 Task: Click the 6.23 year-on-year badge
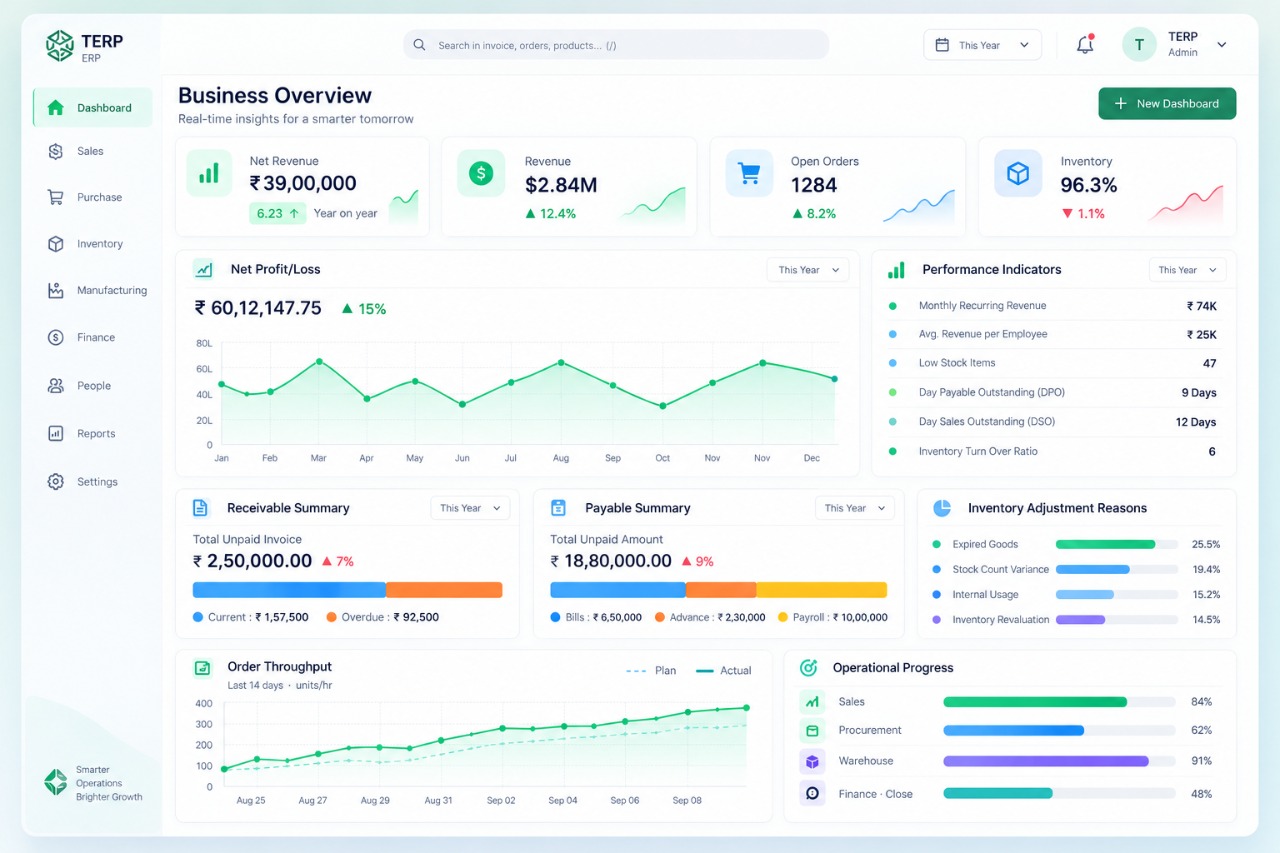pos(278,213)
